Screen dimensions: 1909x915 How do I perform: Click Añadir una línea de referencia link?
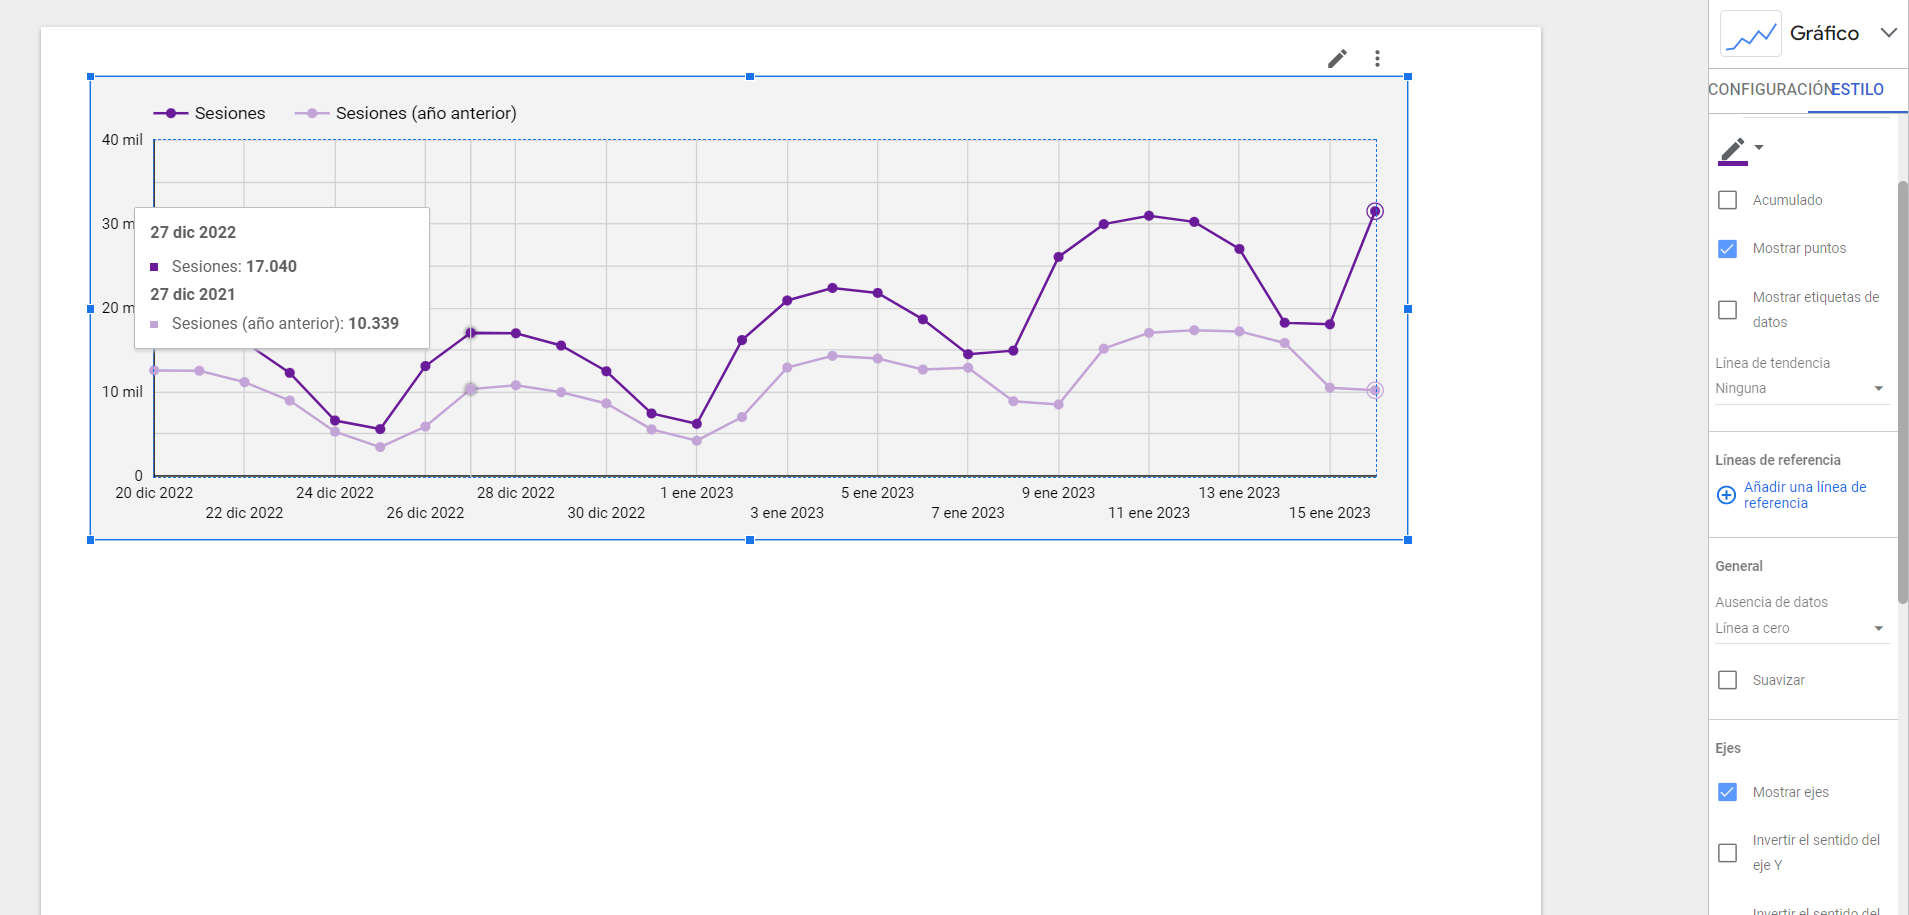click(1804, 495)
